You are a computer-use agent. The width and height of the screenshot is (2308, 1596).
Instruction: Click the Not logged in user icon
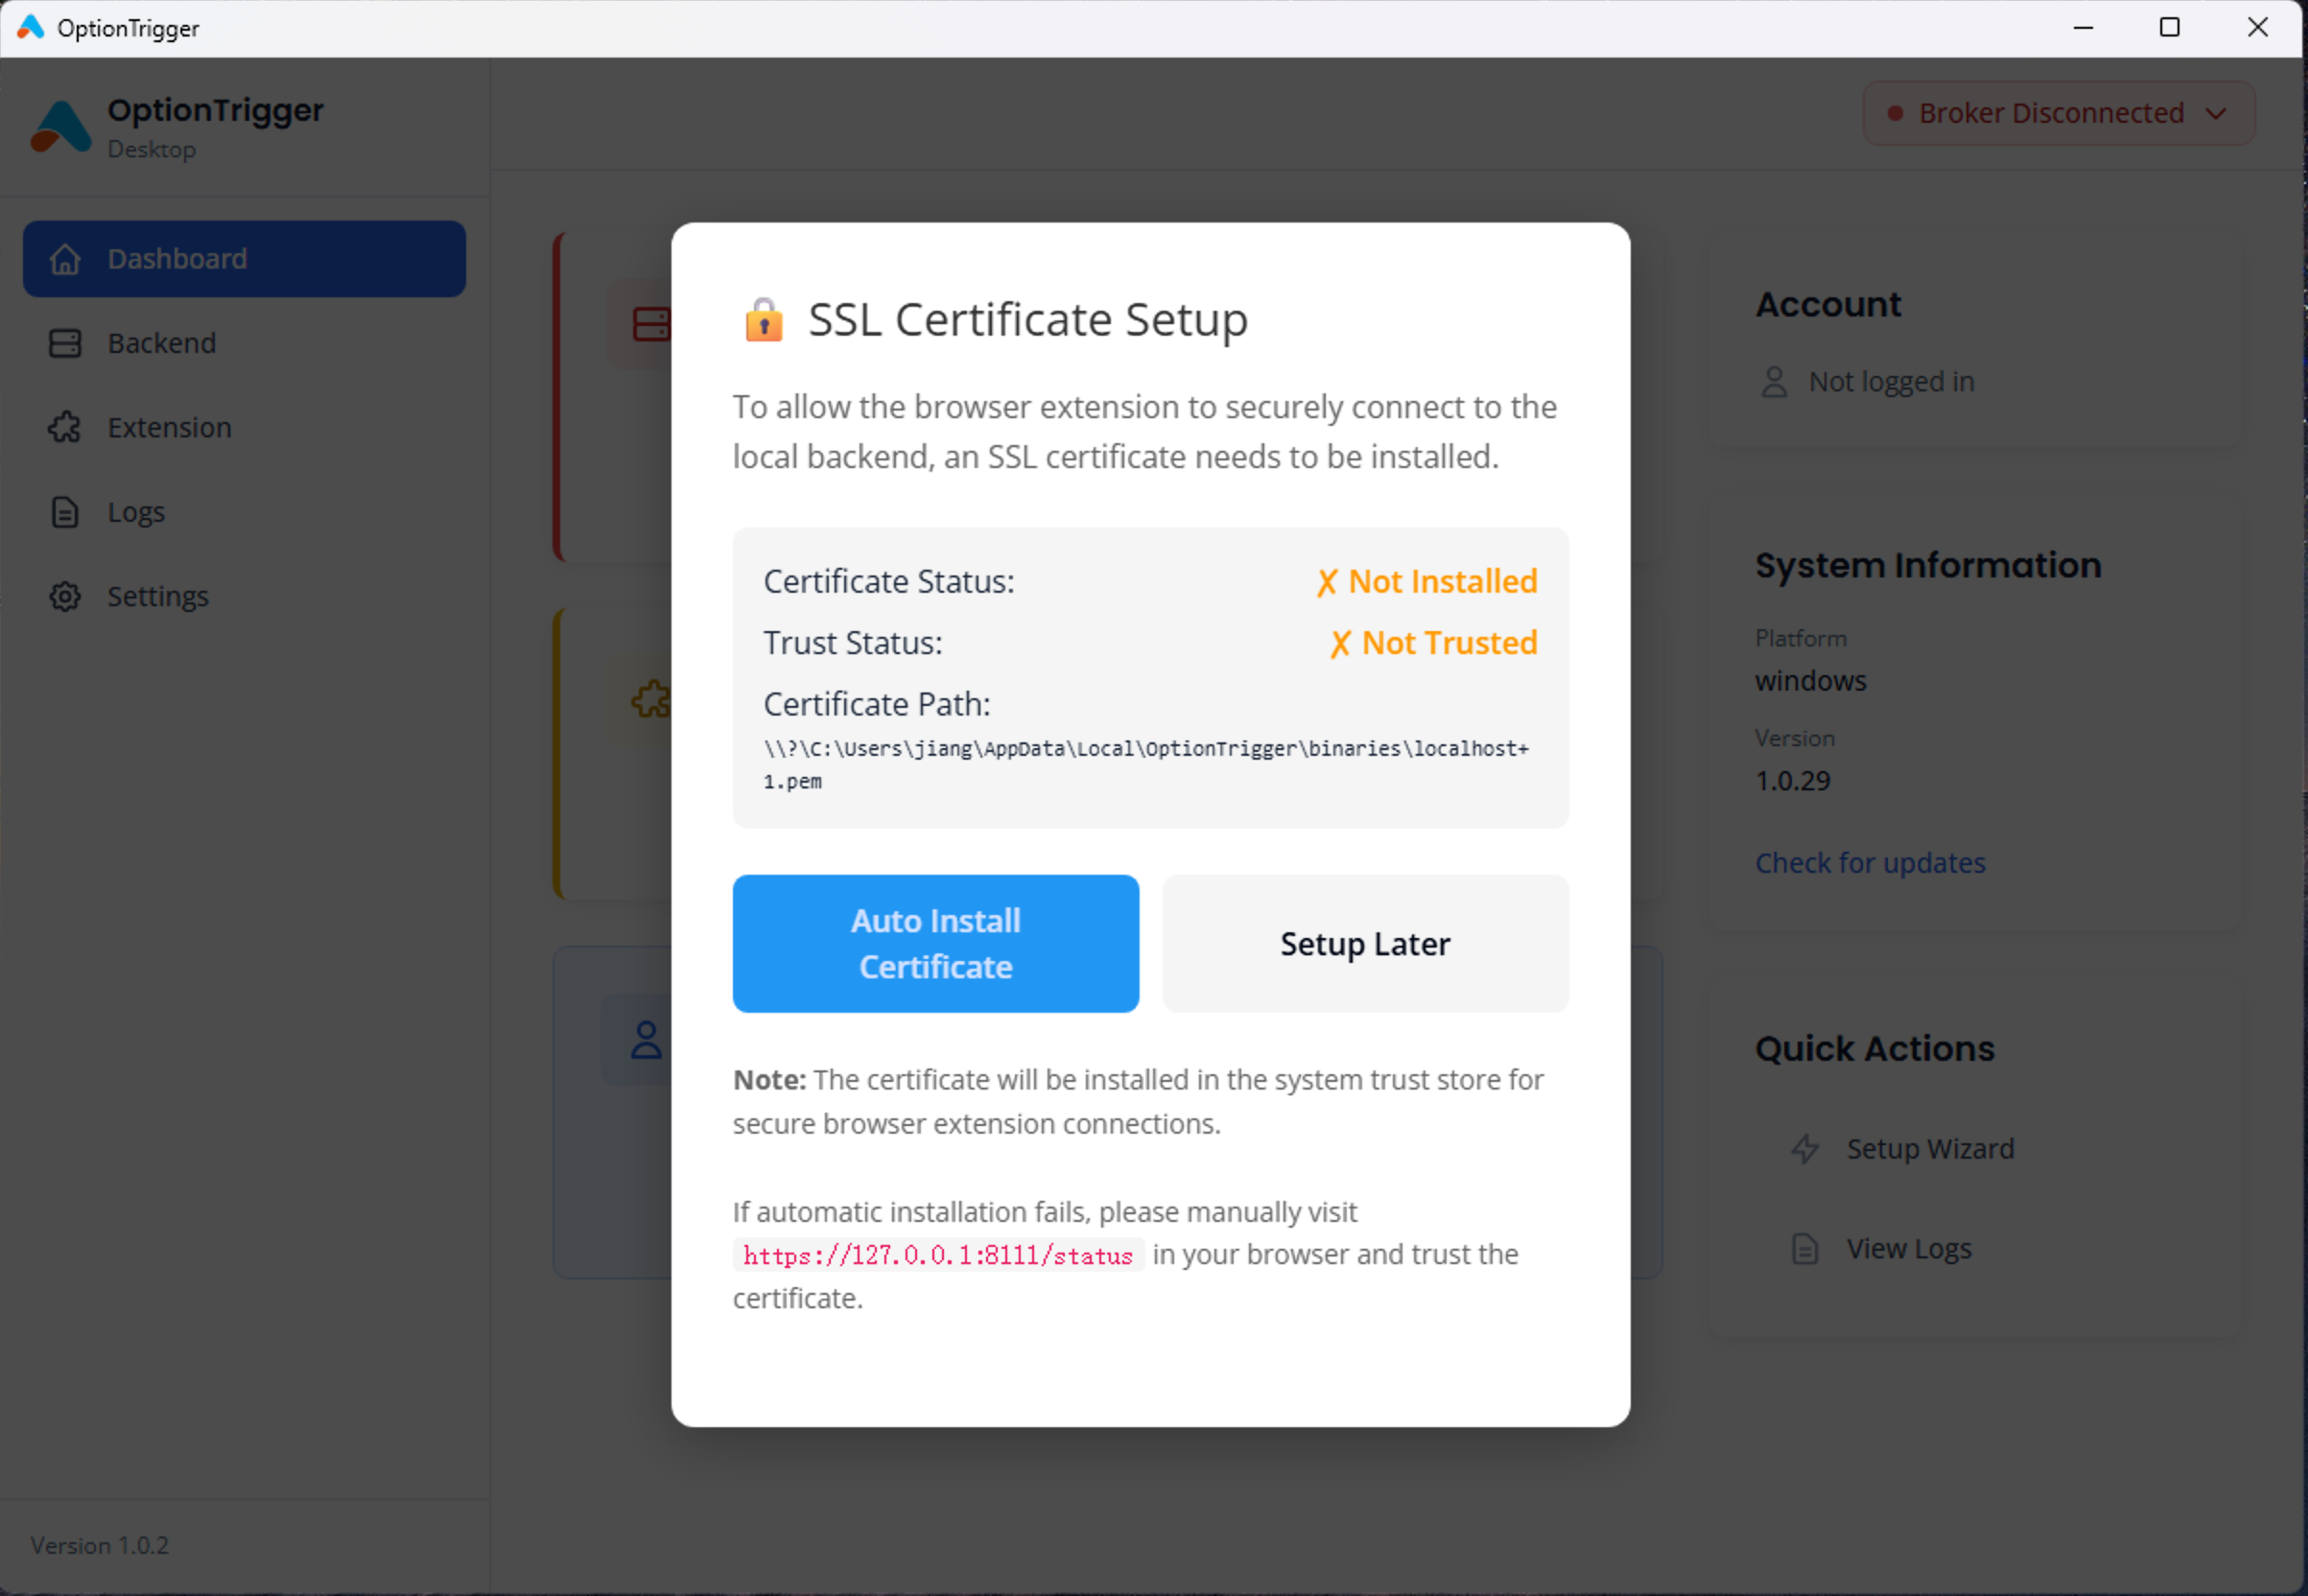(1774, 382)
